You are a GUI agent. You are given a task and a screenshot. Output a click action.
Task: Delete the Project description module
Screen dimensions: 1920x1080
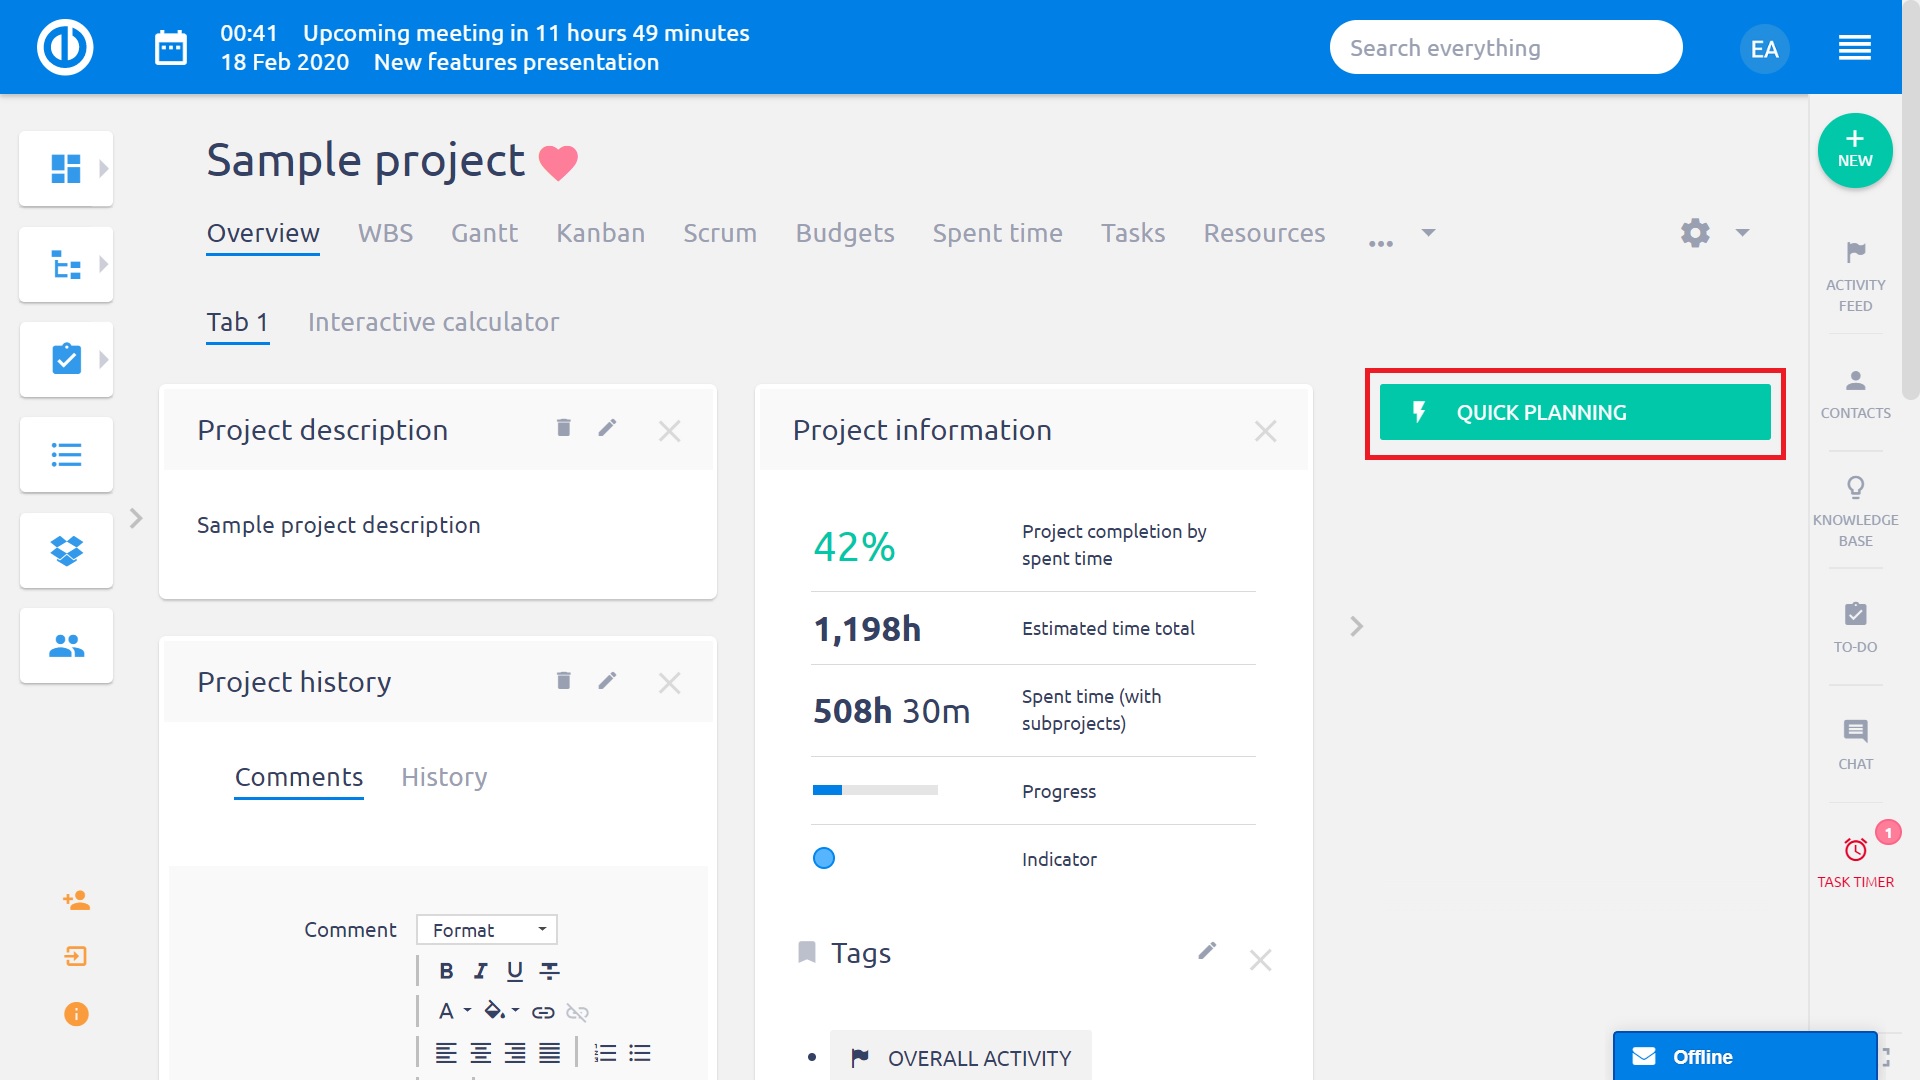[563, 428]
